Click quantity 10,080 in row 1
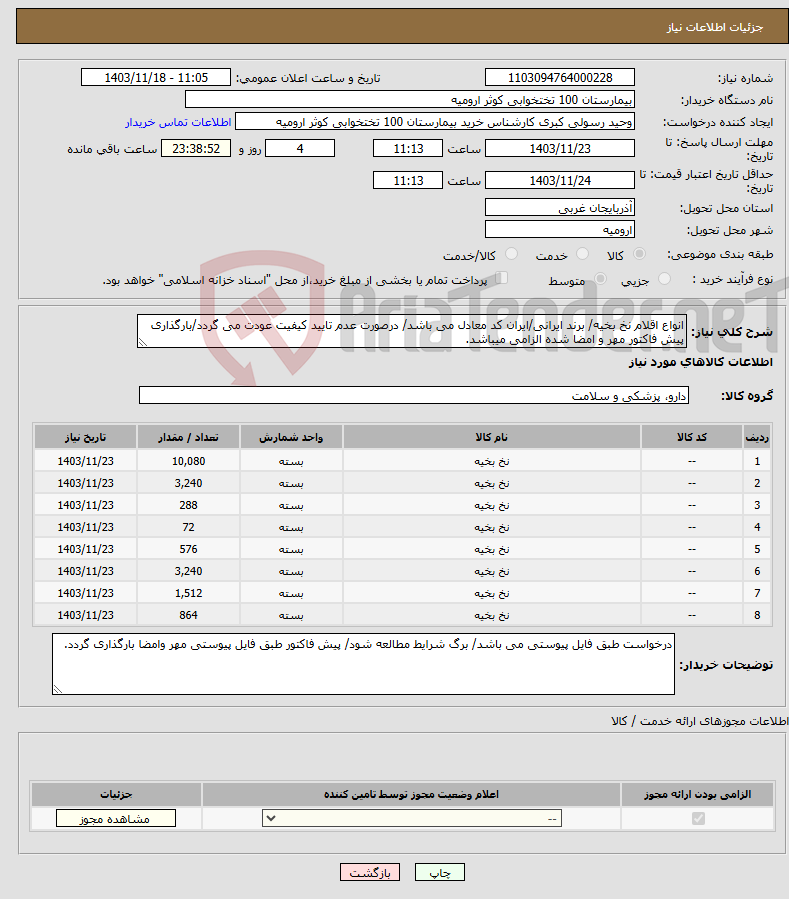The width and height of the screenshot is (789, 899). tap(189, 462)
